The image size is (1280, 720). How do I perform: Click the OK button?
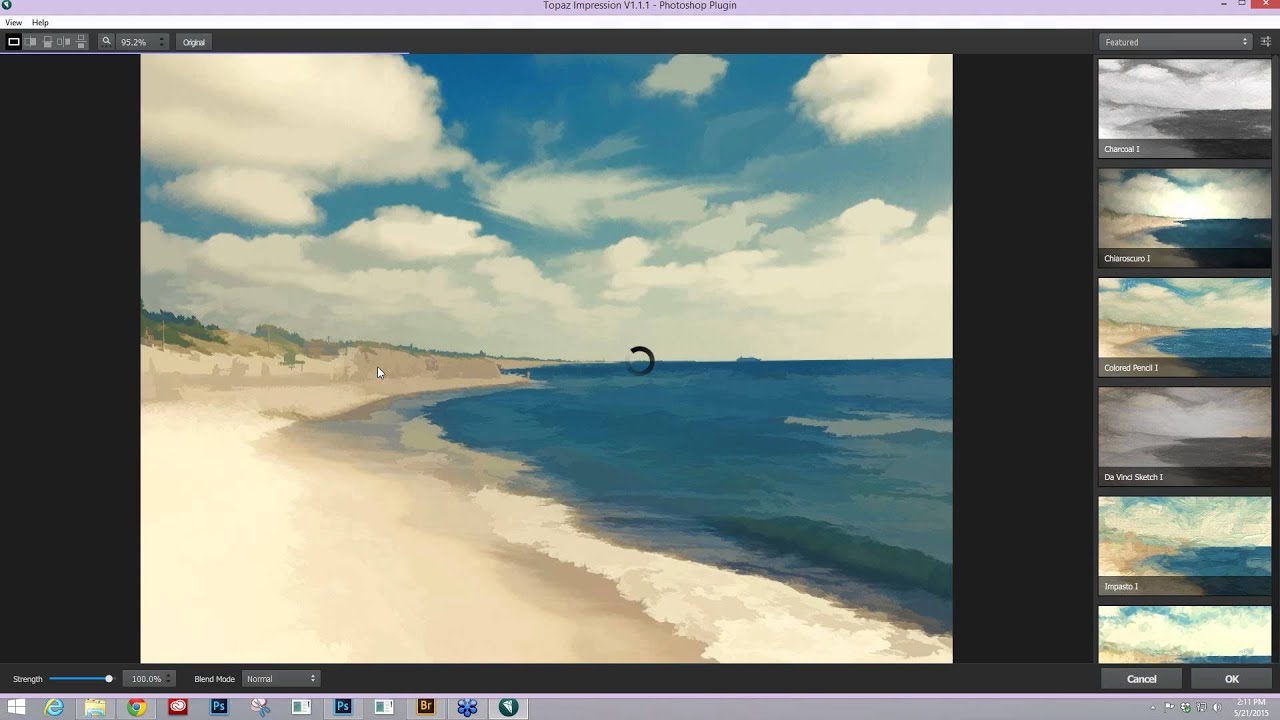coord(1232,679)
